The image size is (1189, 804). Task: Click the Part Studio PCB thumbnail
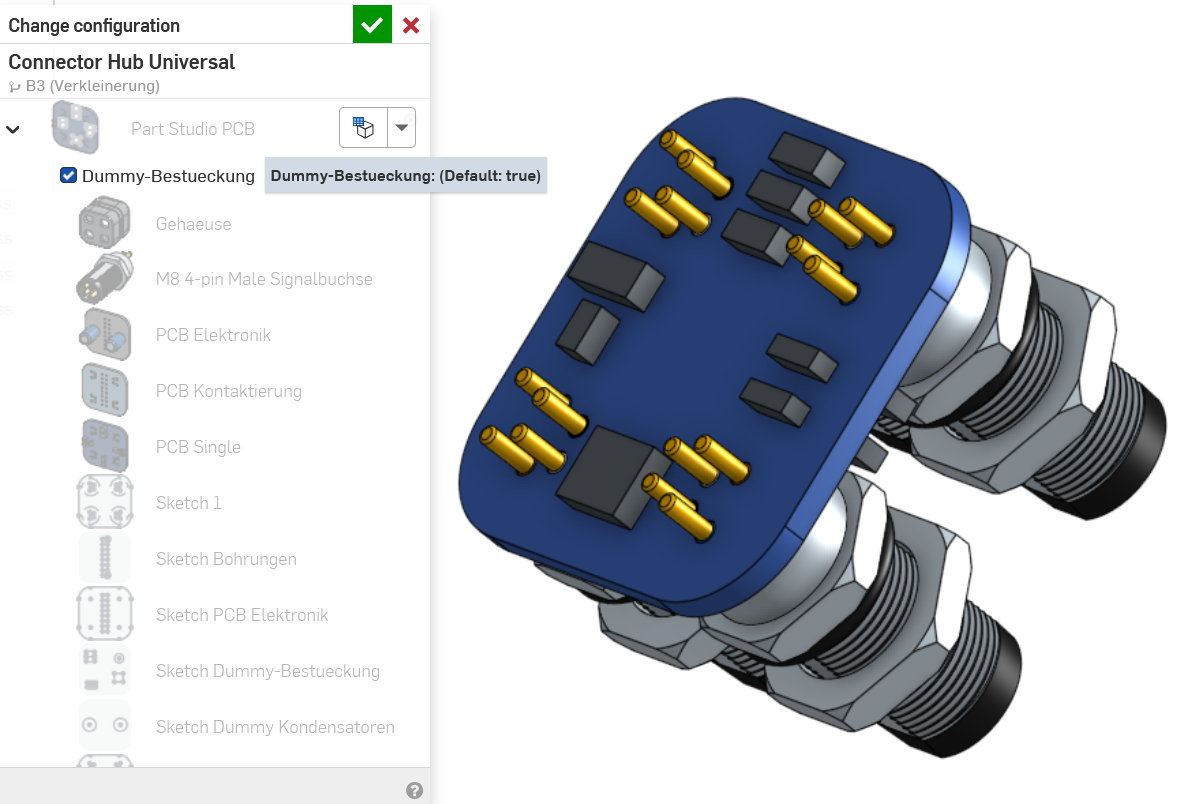coord(75,127)
